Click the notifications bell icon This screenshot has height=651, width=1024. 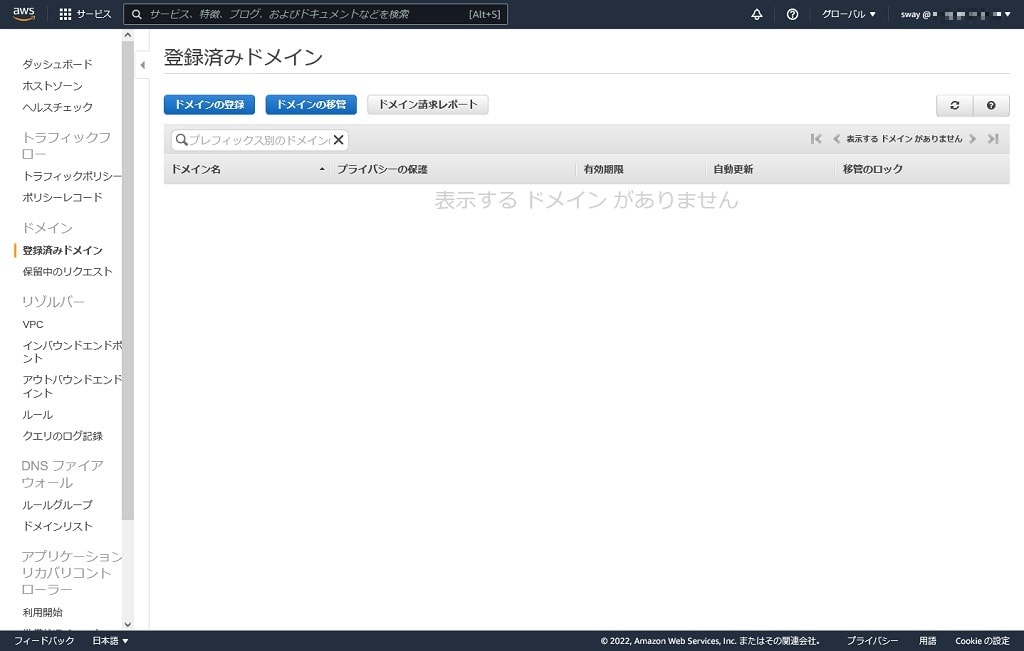757,14
